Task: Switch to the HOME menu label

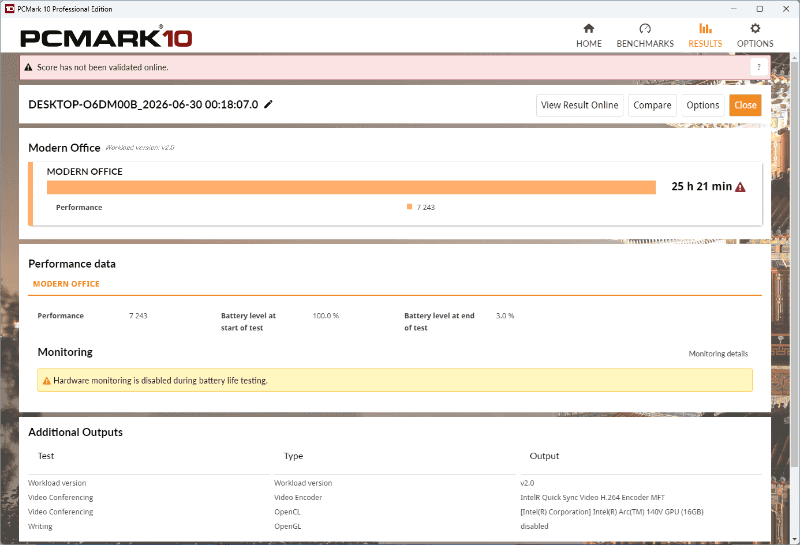Action: (x=589, y=44)
